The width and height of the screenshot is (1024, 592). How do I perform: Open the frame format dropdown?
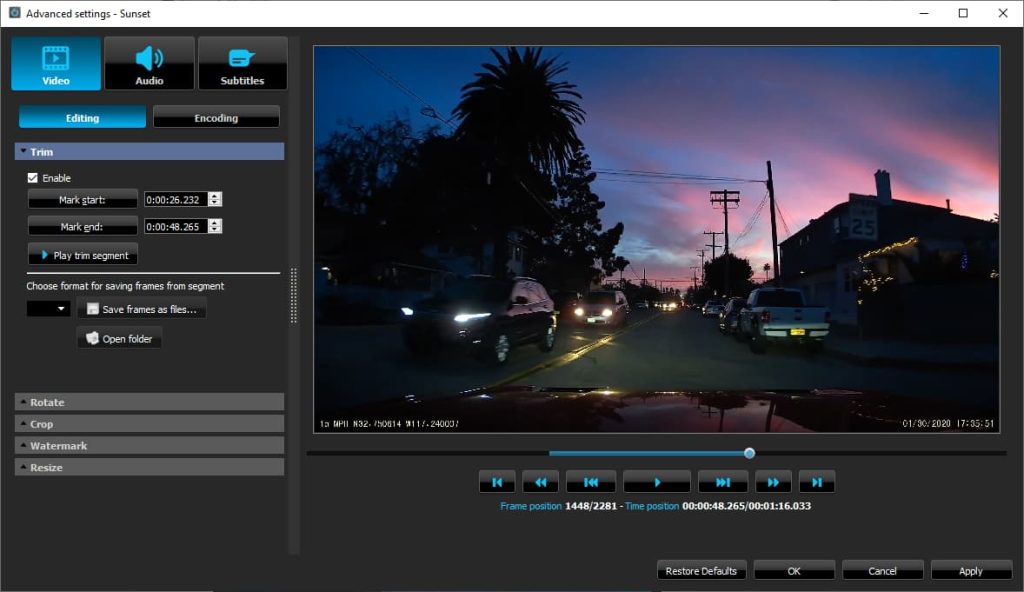click(46, 308)
